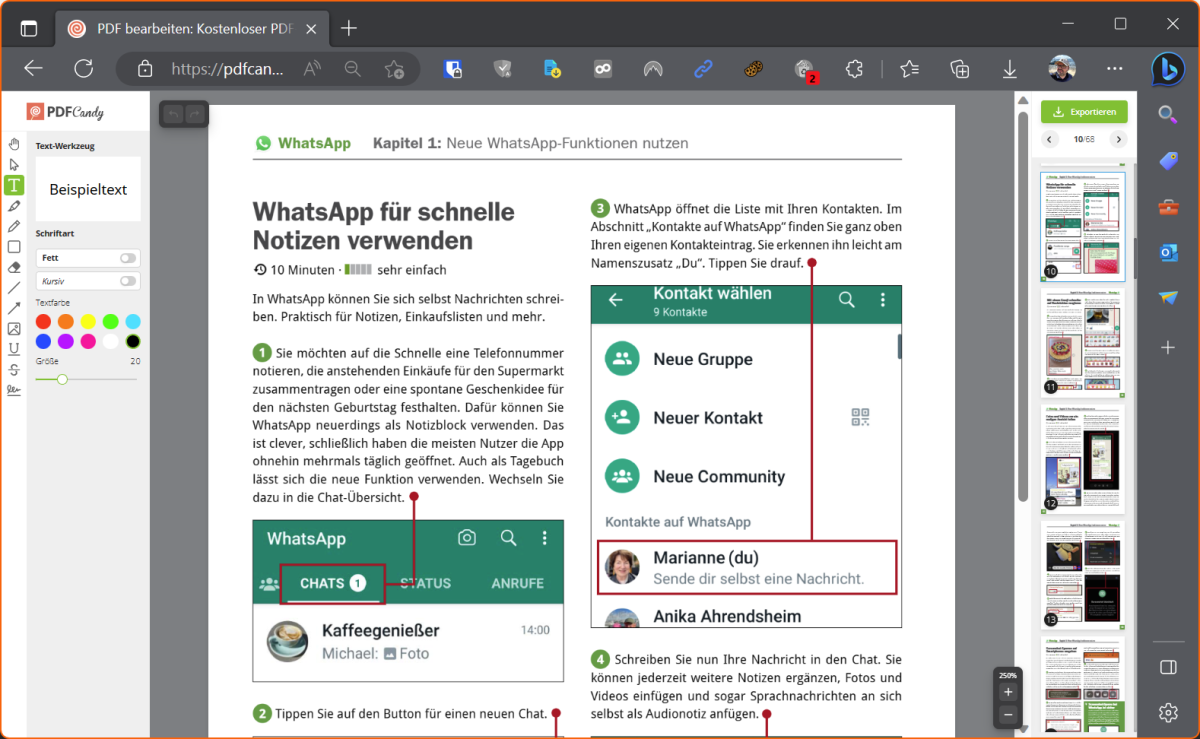Go to next page arrow
The height and width of the screenshot is (739, 1200).
point(1119,139)
